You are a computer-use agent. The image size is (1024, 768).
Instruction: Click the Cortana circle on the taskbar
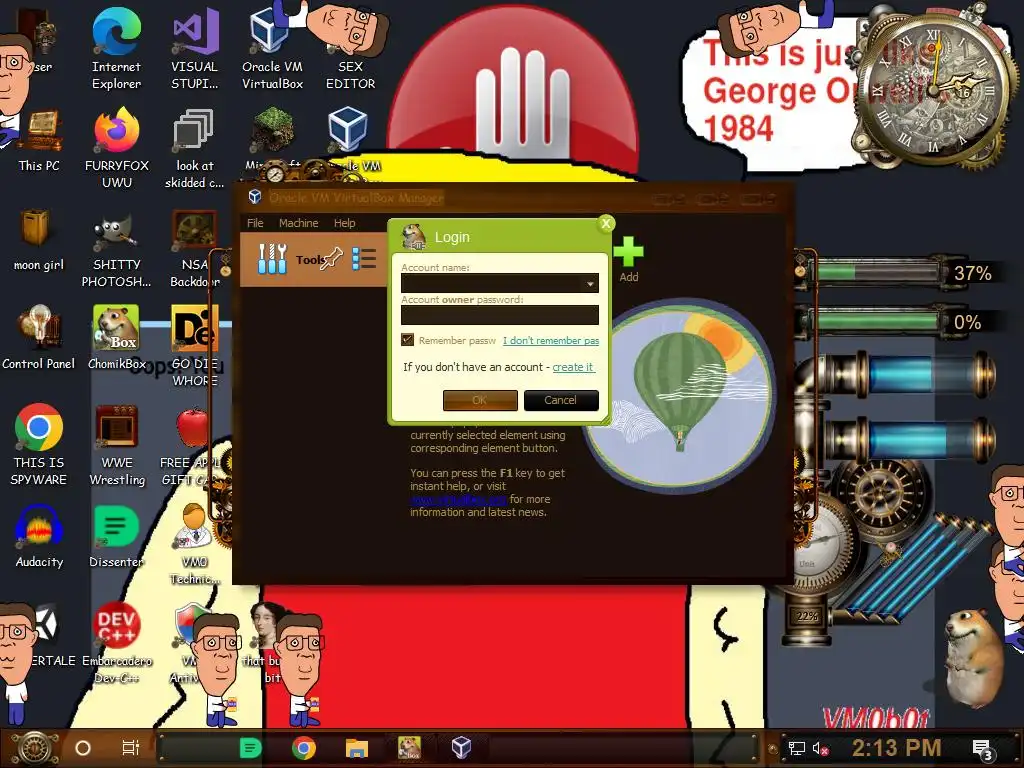click(x=83, y=748)
